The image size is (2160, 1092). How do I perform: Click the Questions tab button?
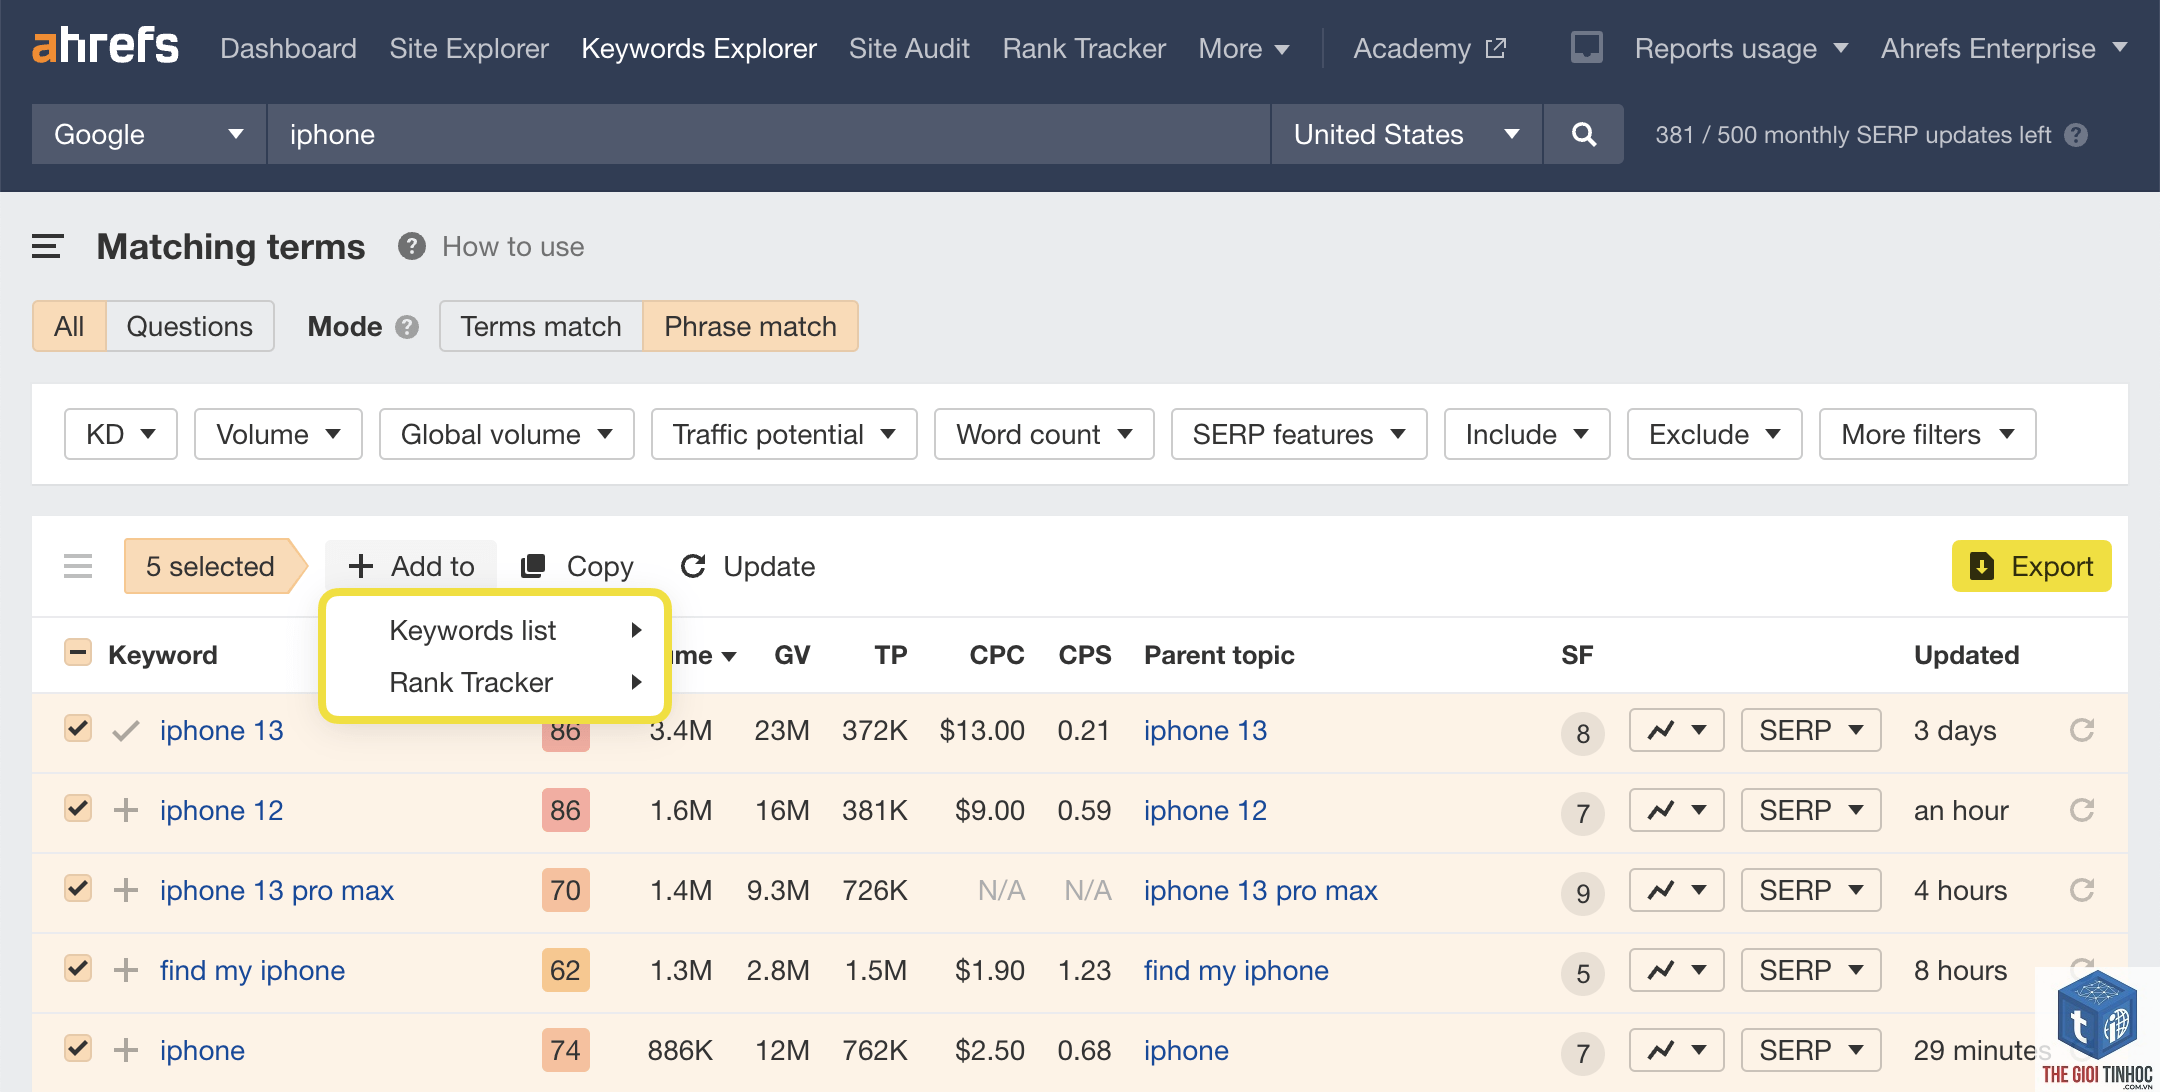coord(189,327)
